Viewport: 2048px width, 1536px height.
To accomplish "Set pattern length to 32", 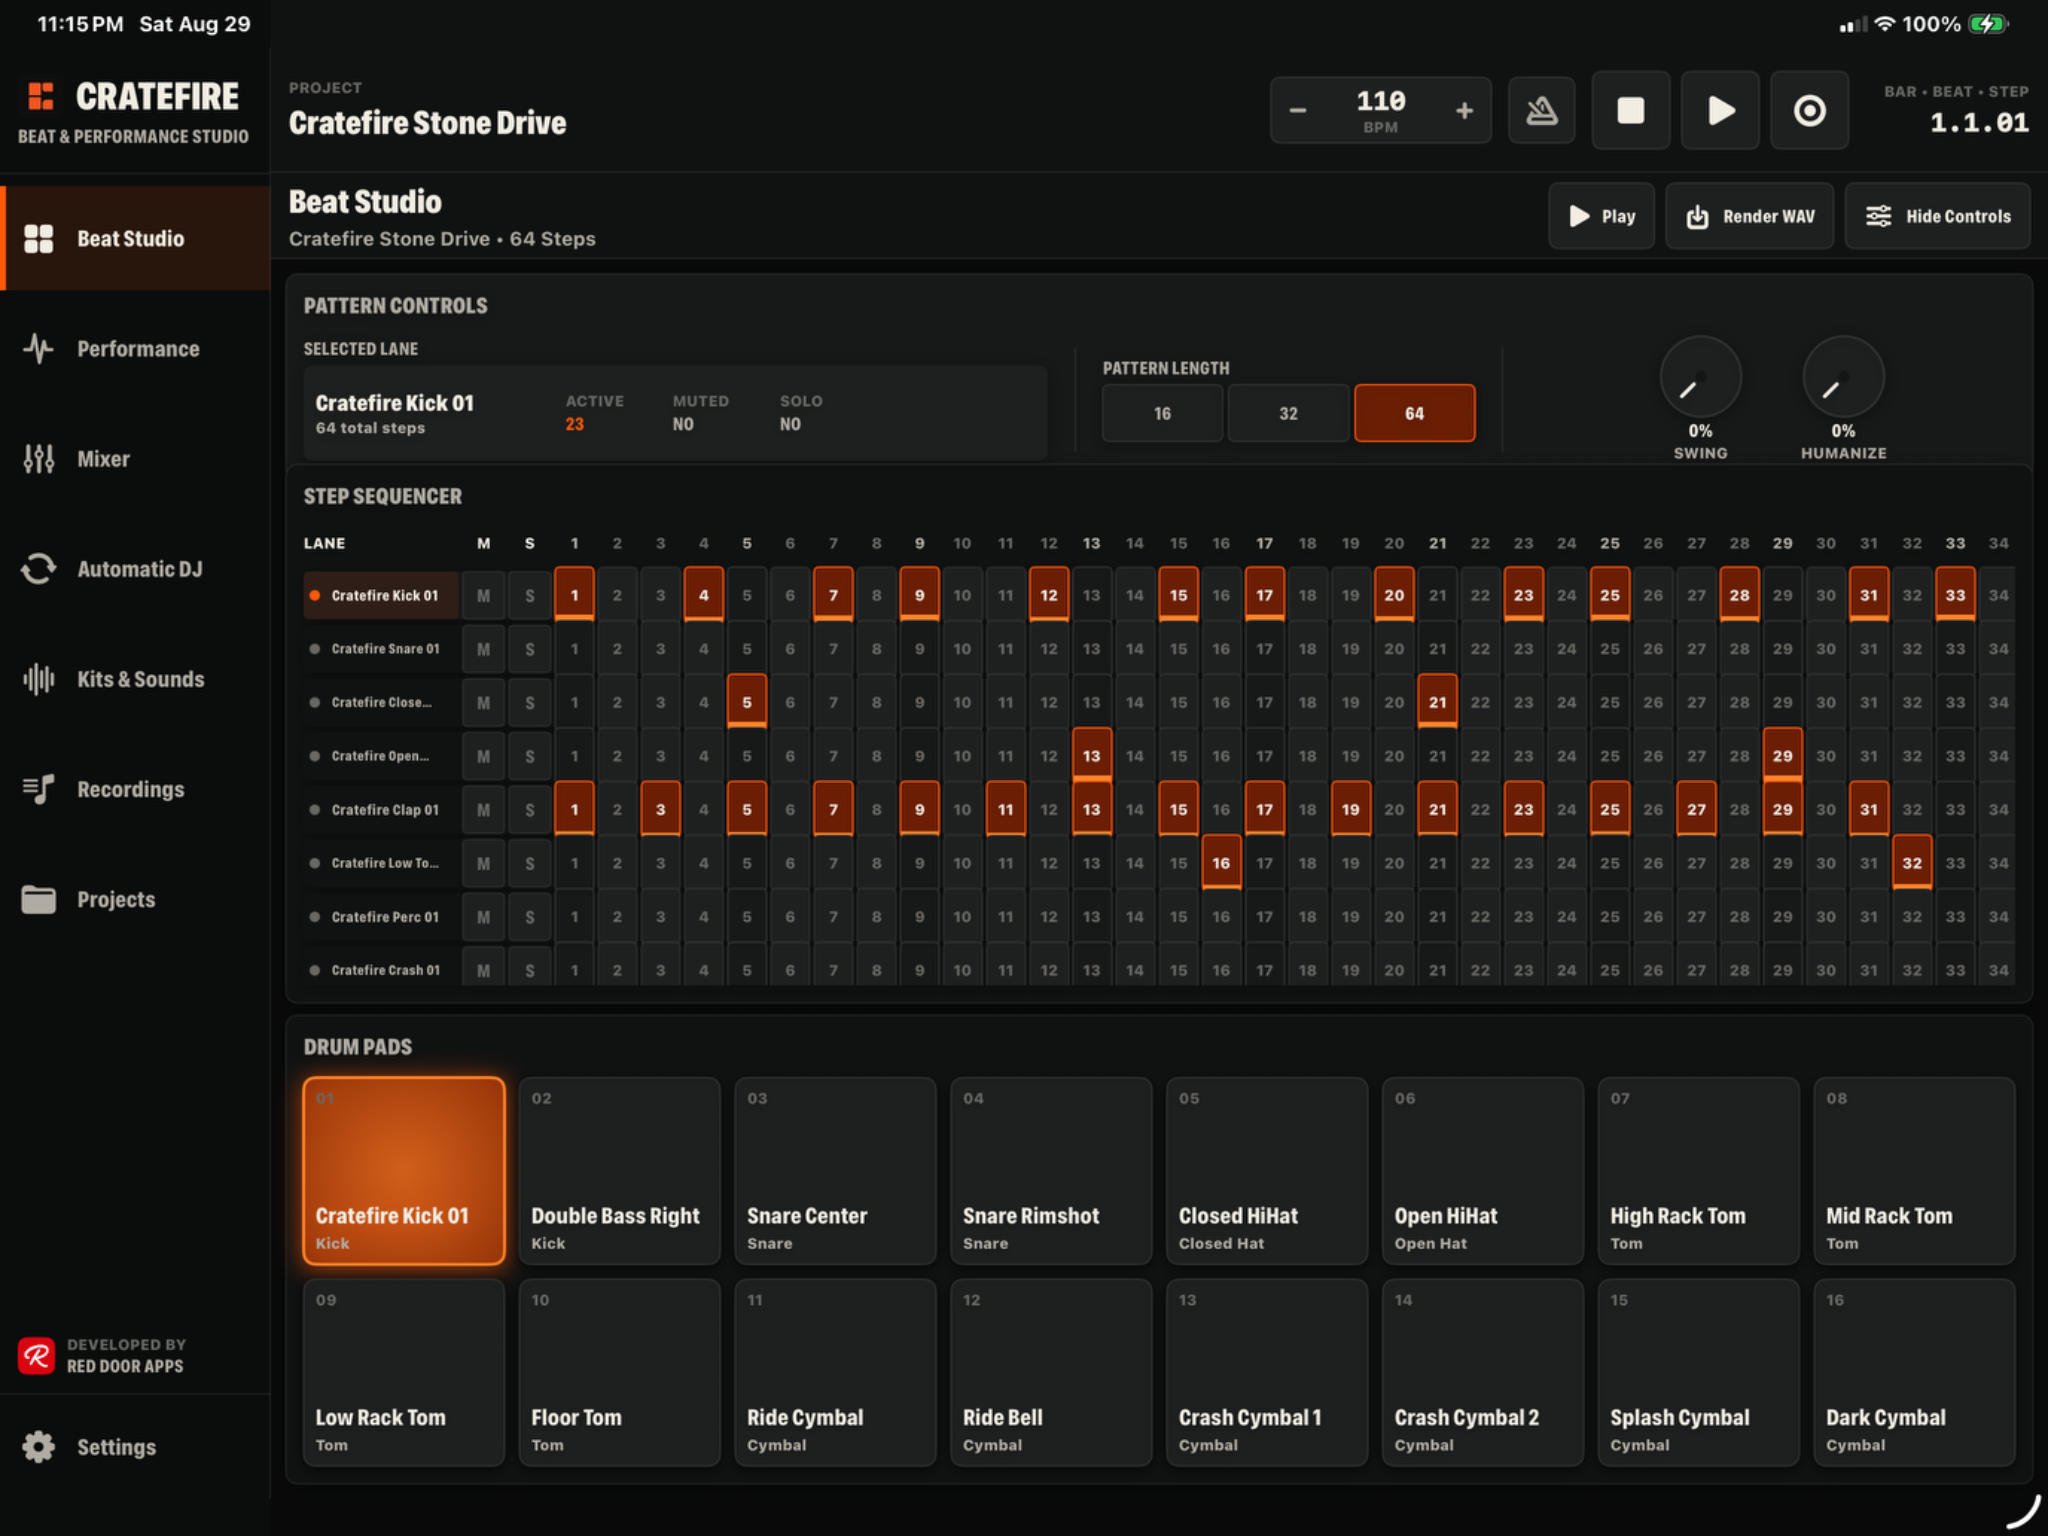I will click(x=1288, y=413).
